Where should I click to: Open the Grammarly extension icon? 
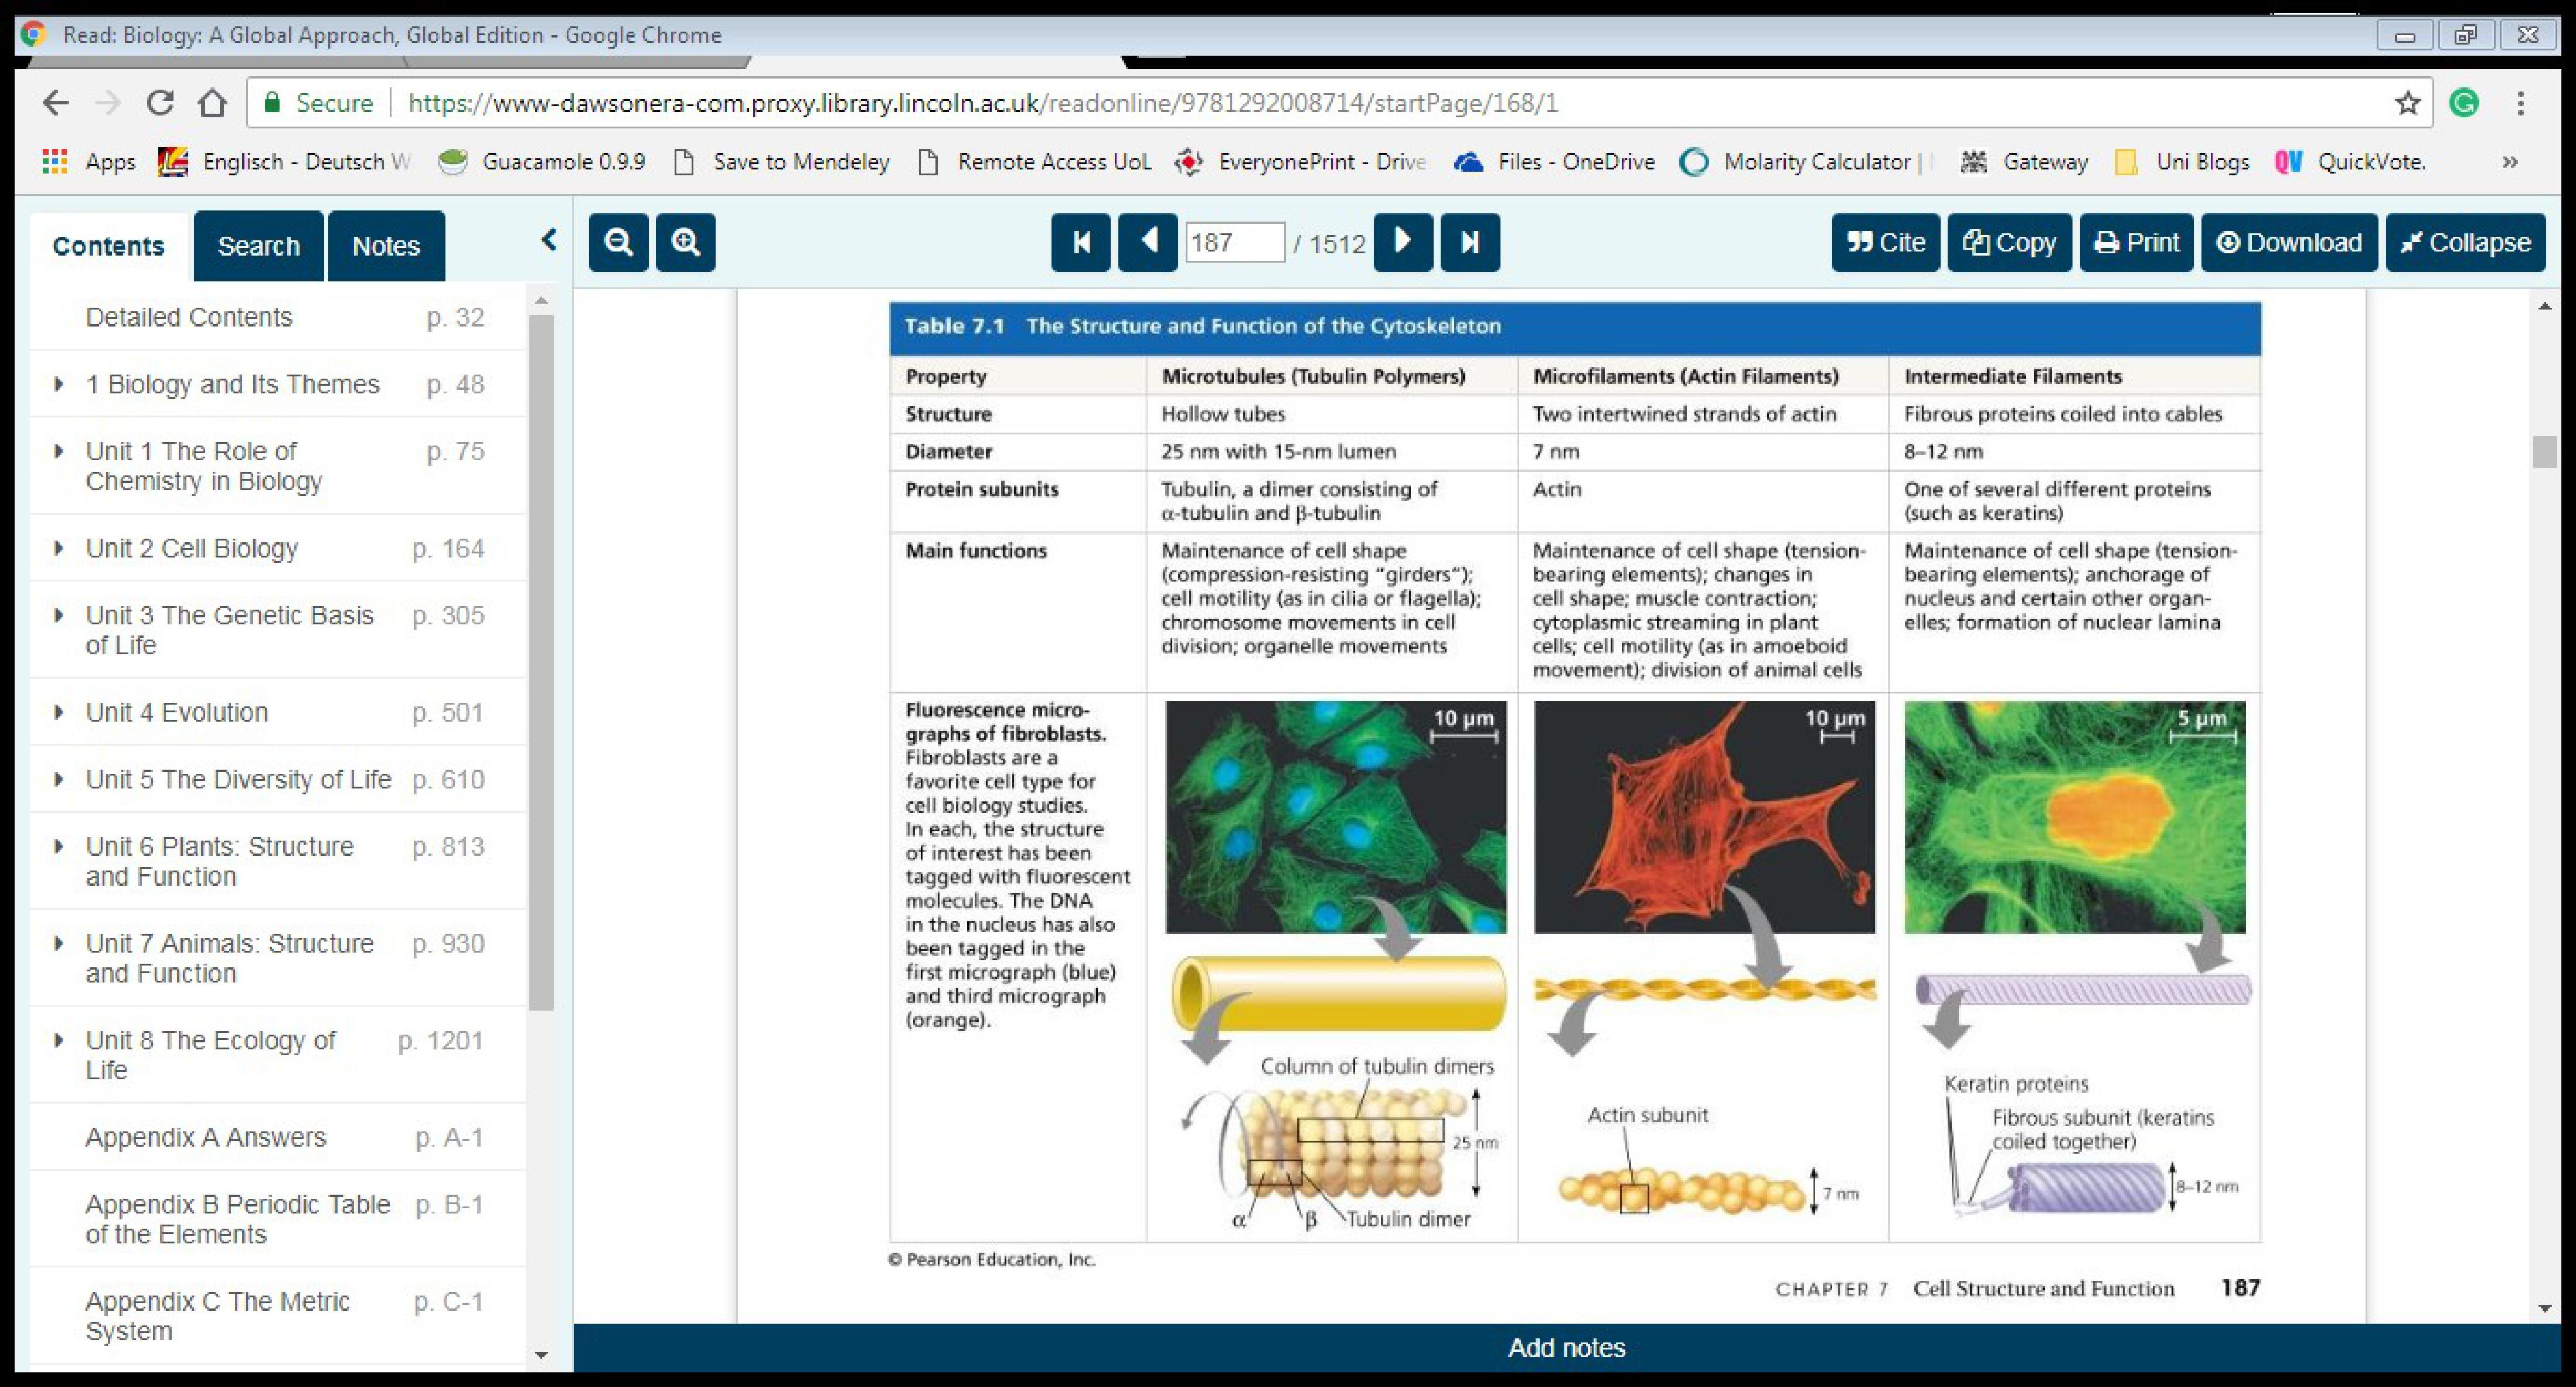2464,103
